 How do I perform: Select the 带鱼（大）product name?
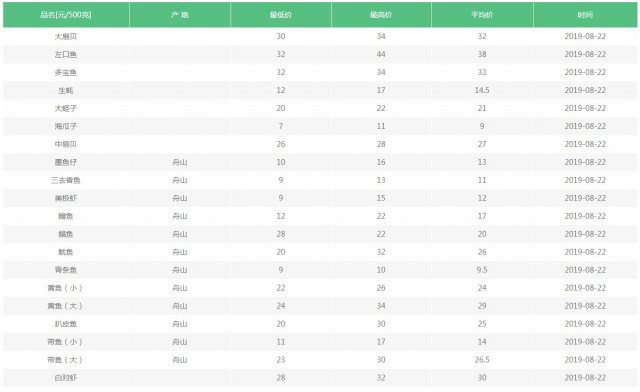66,360
